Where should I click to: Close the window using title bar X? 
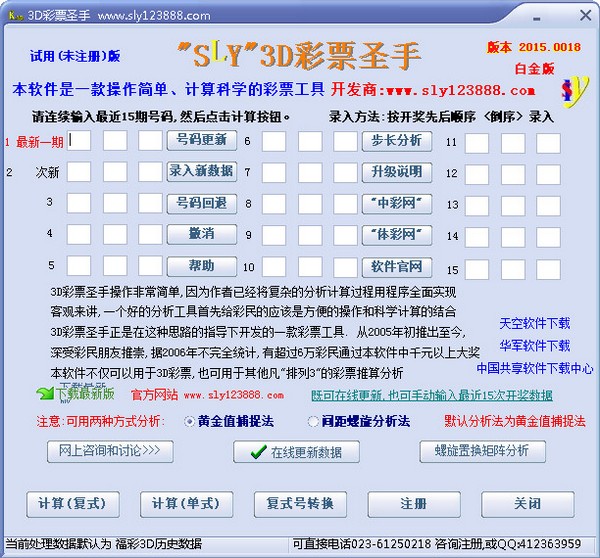[585, 16]
